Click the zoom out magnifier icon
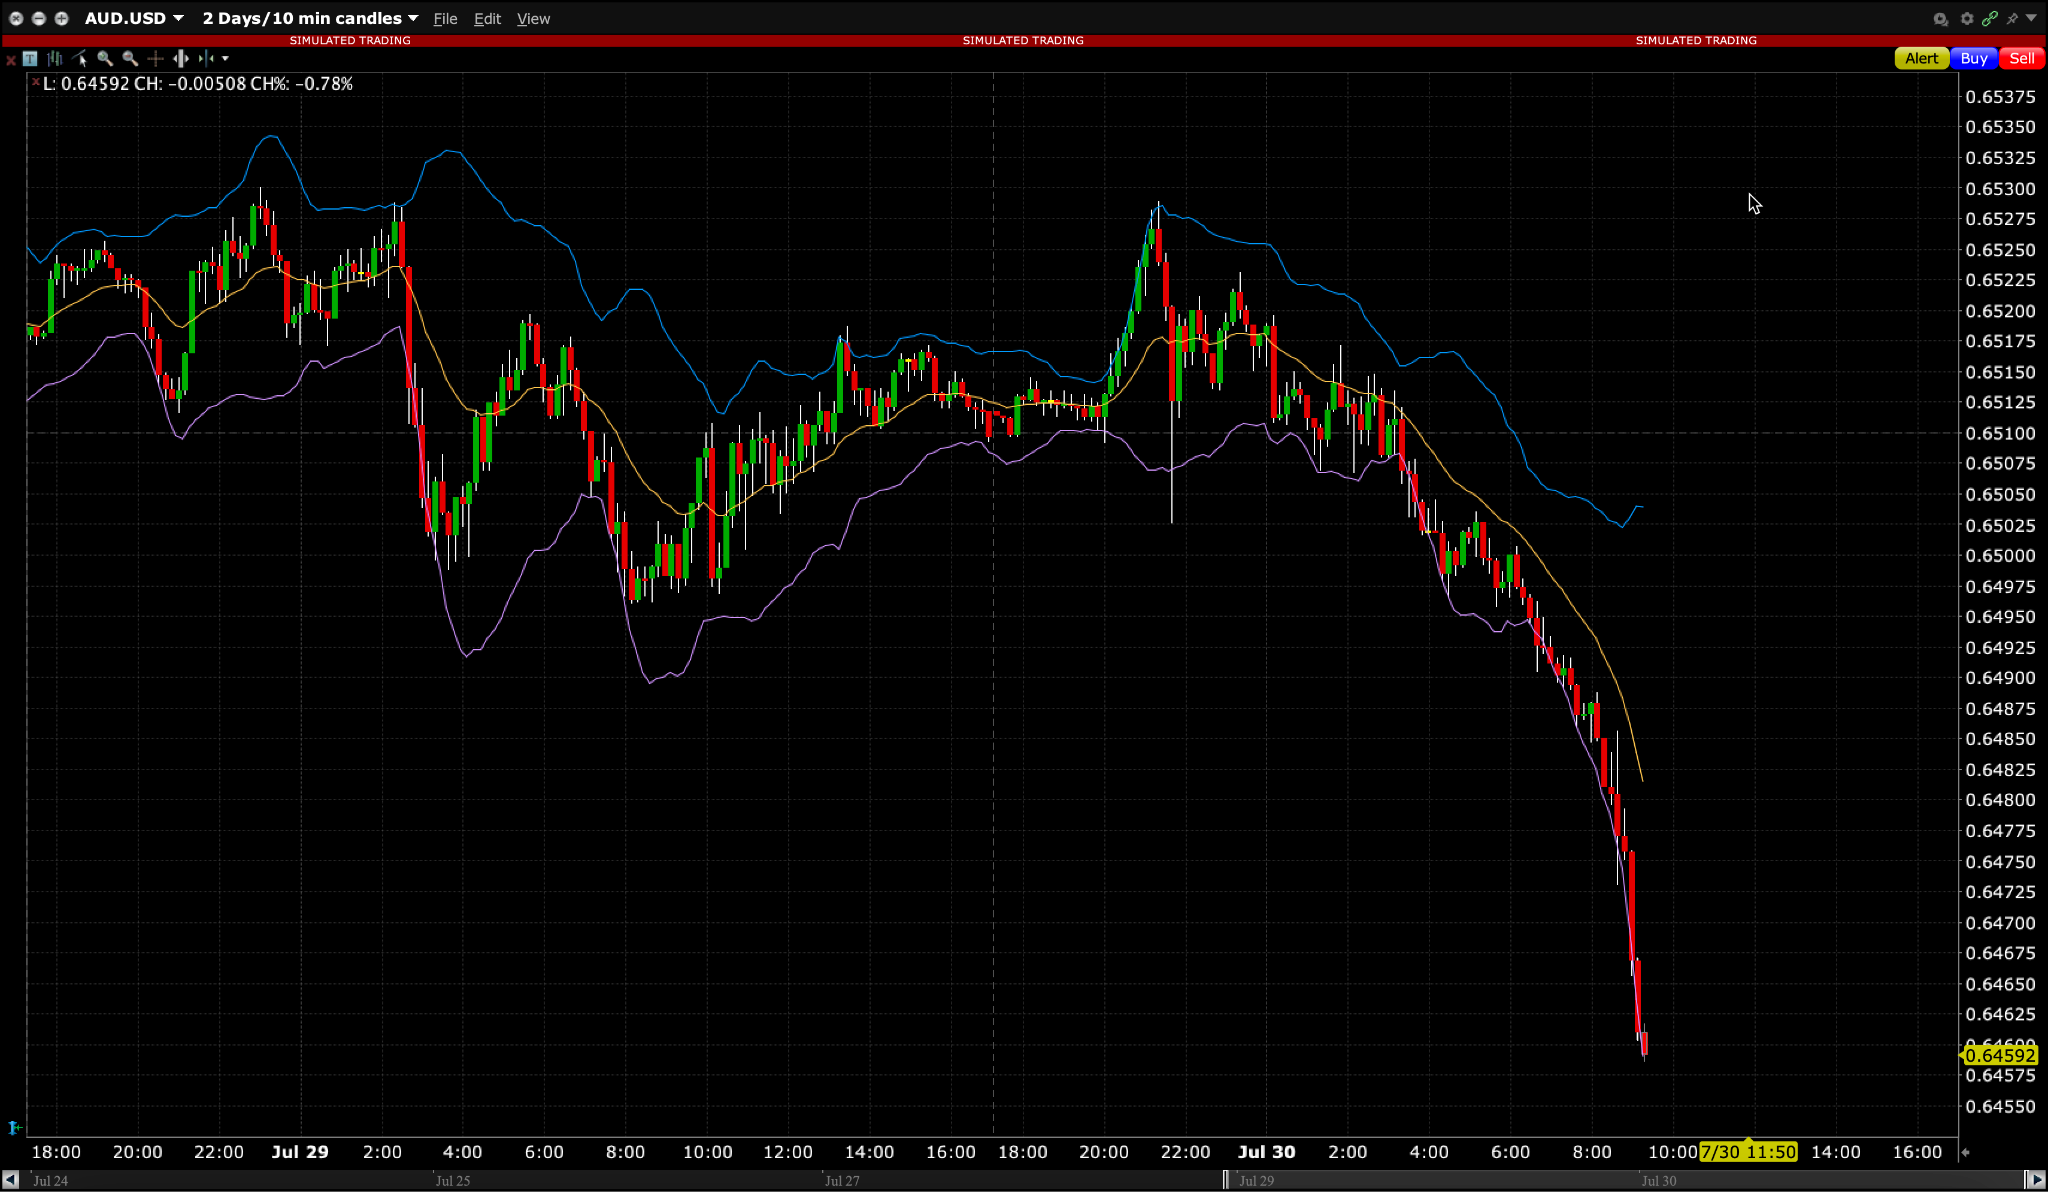 (x=130, y=59)
